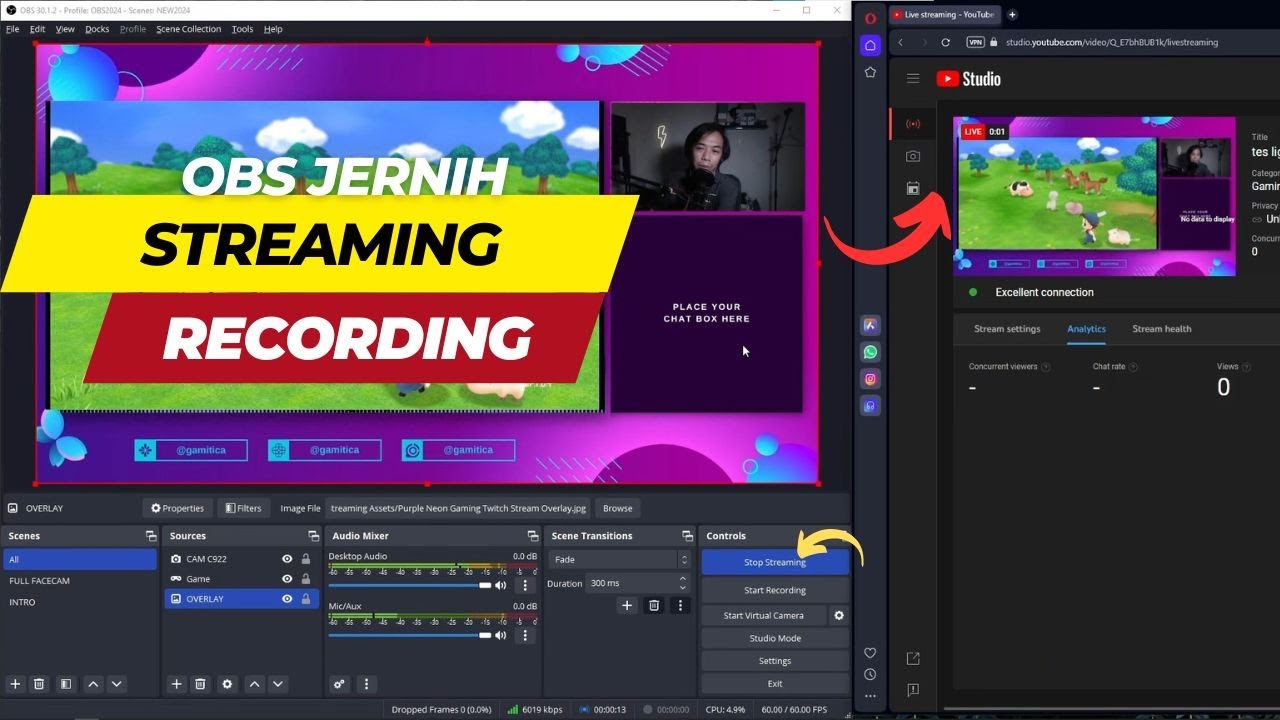The height and width of the screenshot is (720, 1280).
Task: Hide the CAM C922 source
Action: pyautogui.click(x=287, y=559)
